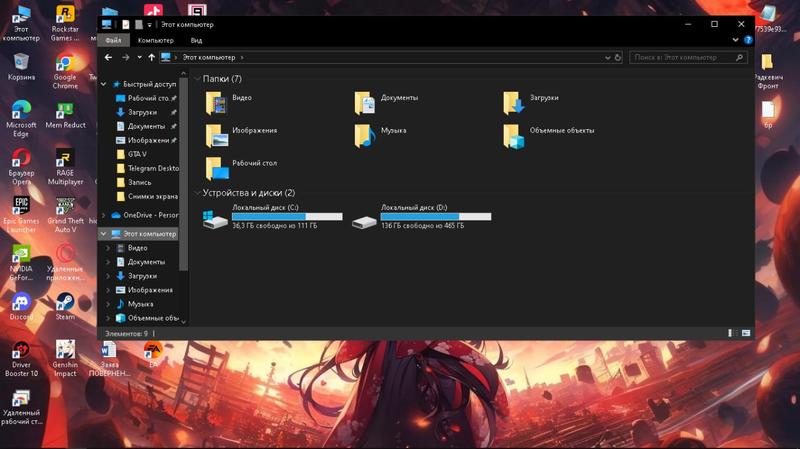Collapse the Папки (7) group
This screenshot has width=800, height=449.
pos(197,79)
